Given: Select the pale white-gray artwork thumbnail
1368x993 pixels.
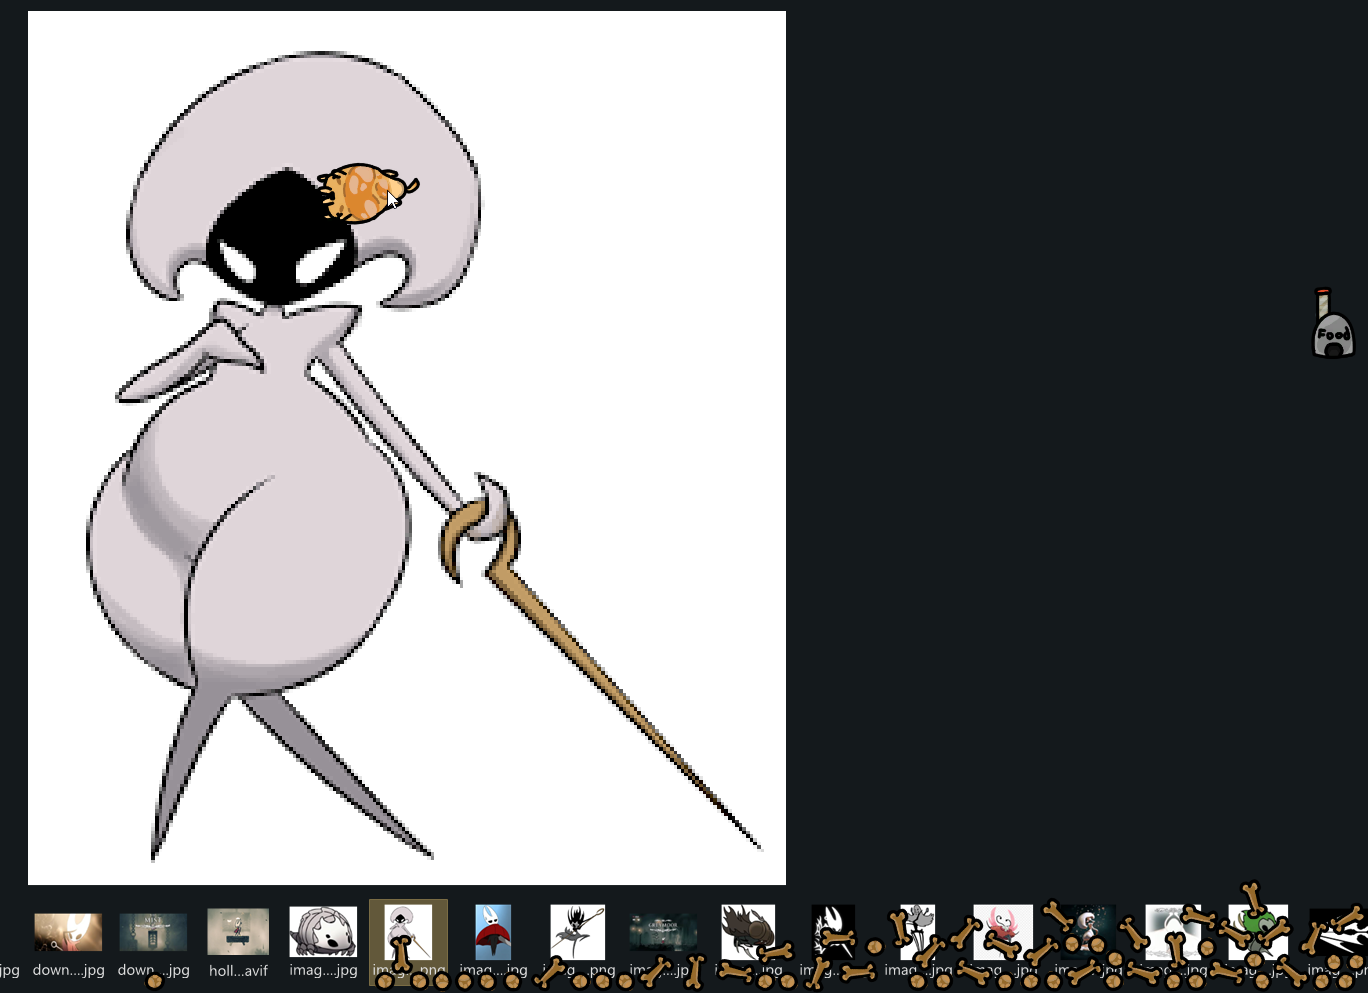Looking at the screenshot, I should click(1173, 932).
